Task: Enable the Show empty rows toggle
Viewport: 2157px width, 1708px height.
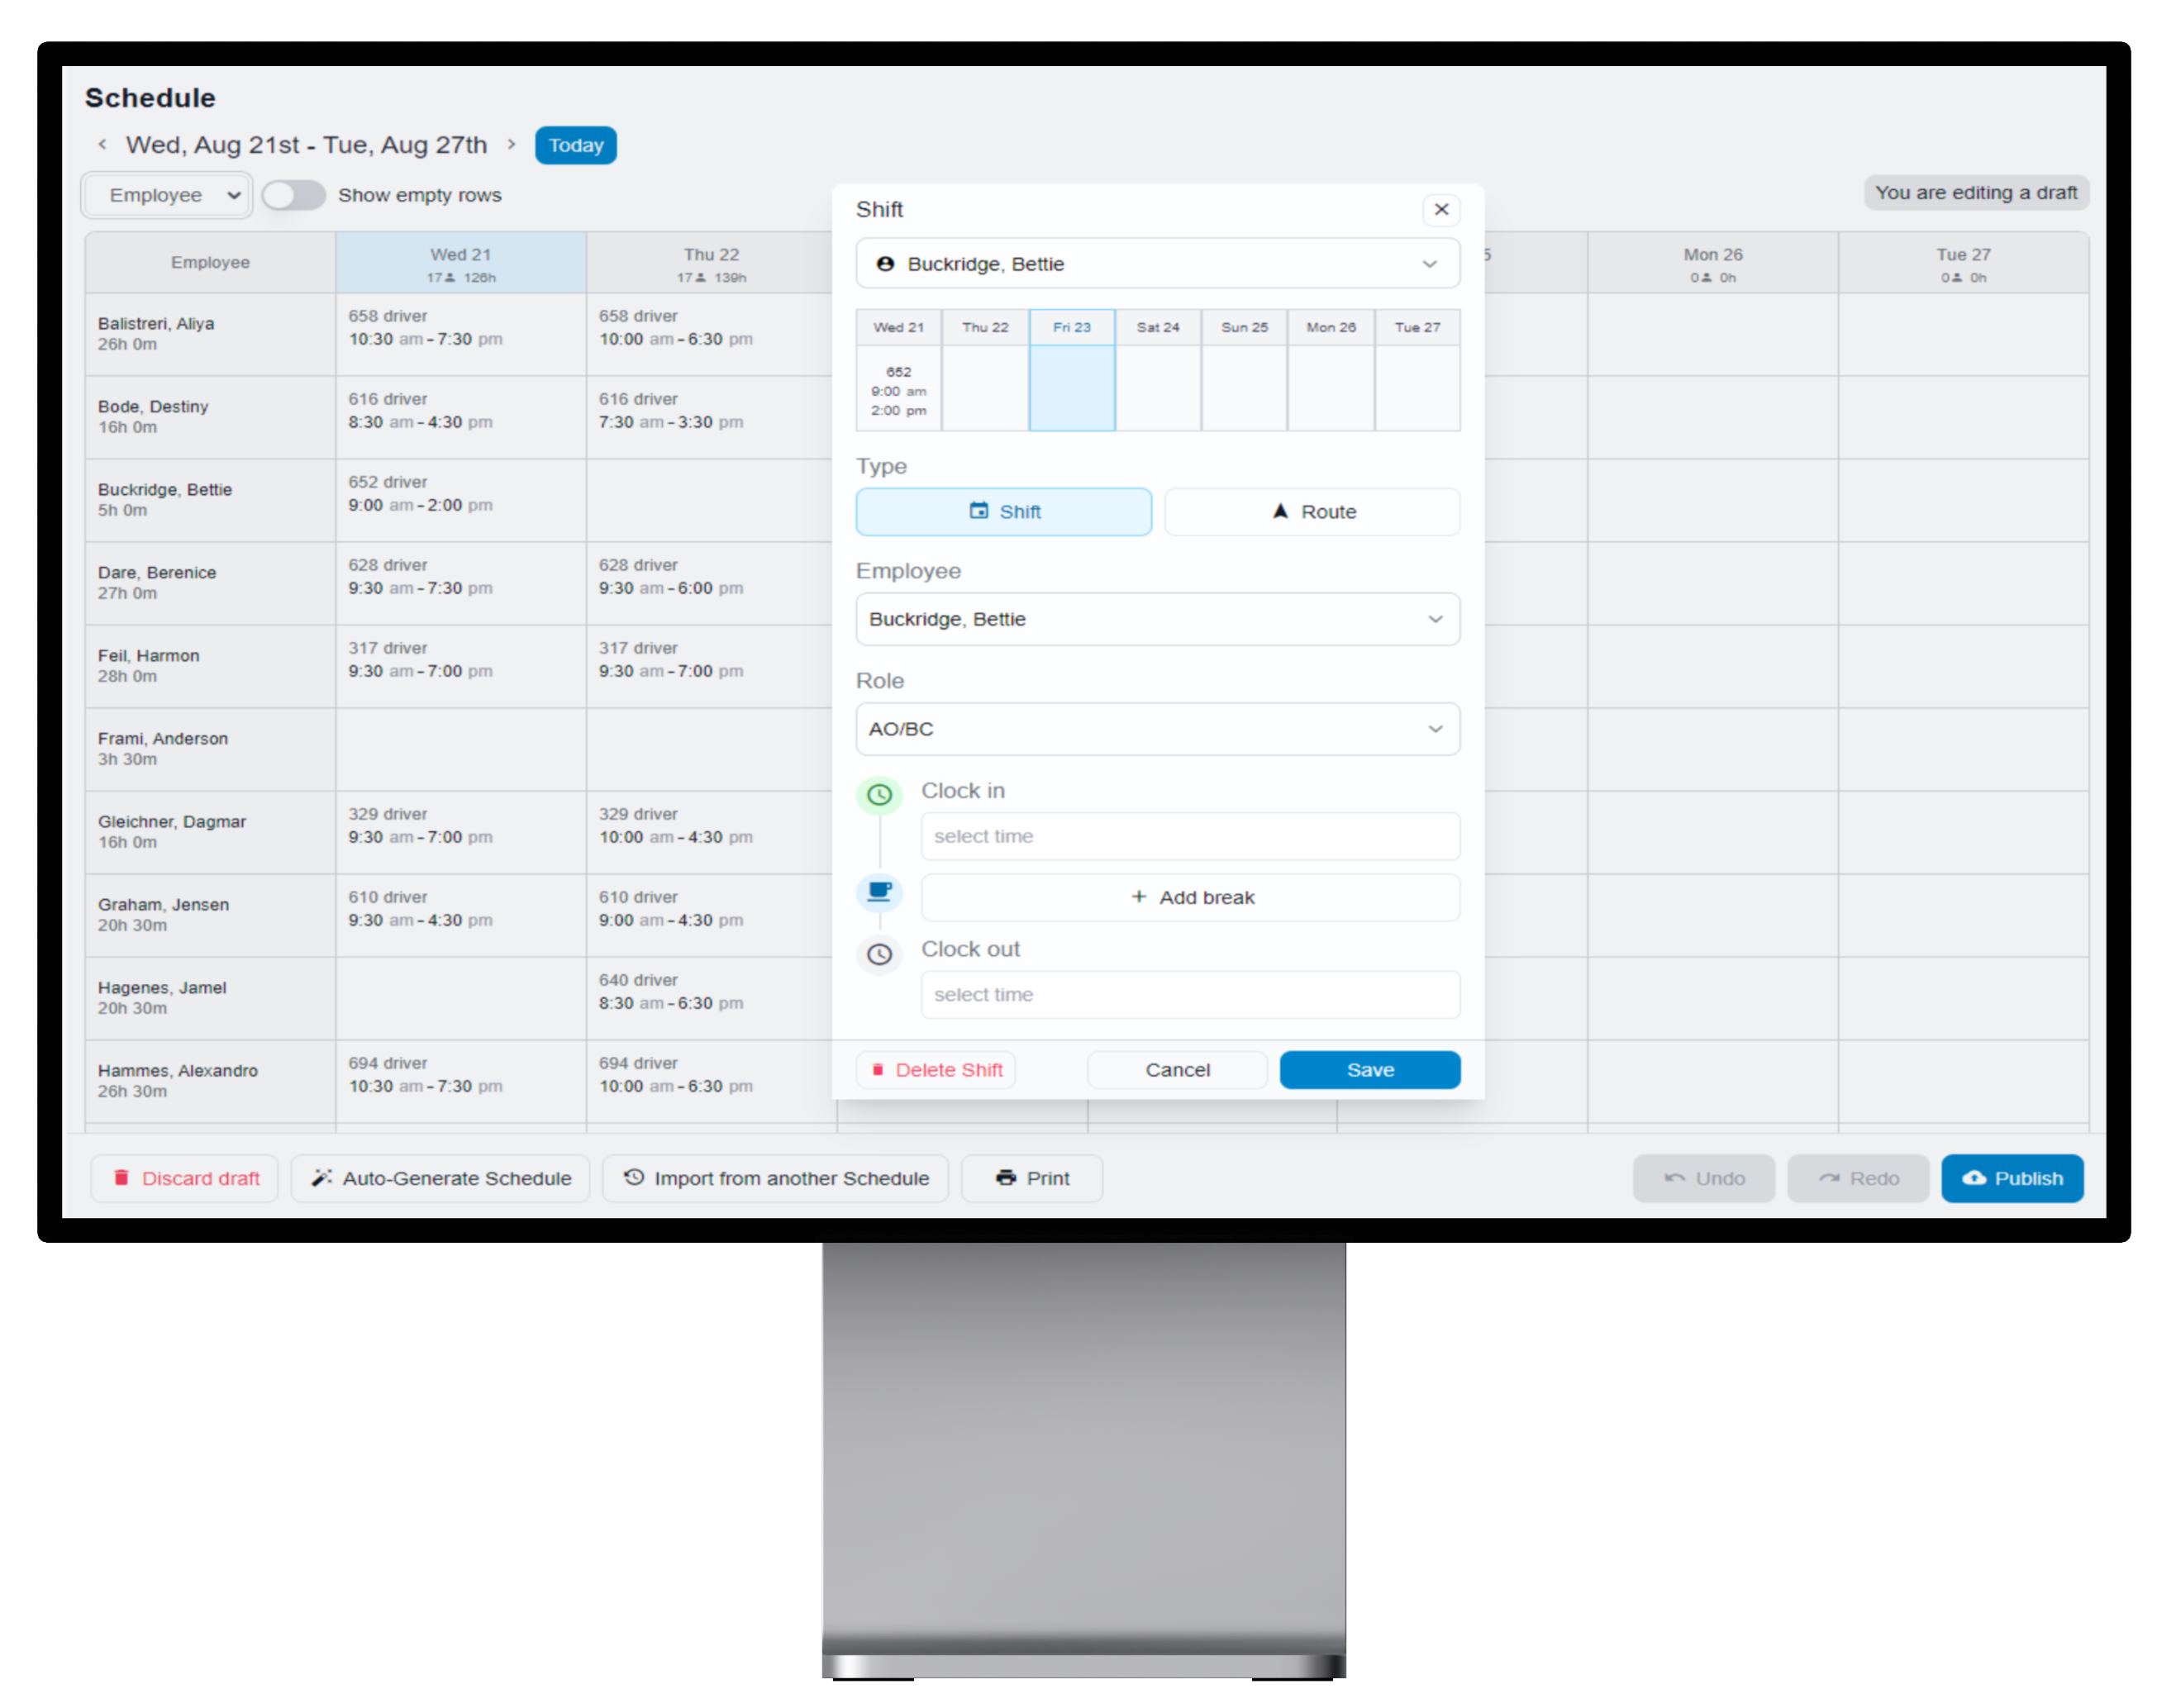Action: pos(293,195)
